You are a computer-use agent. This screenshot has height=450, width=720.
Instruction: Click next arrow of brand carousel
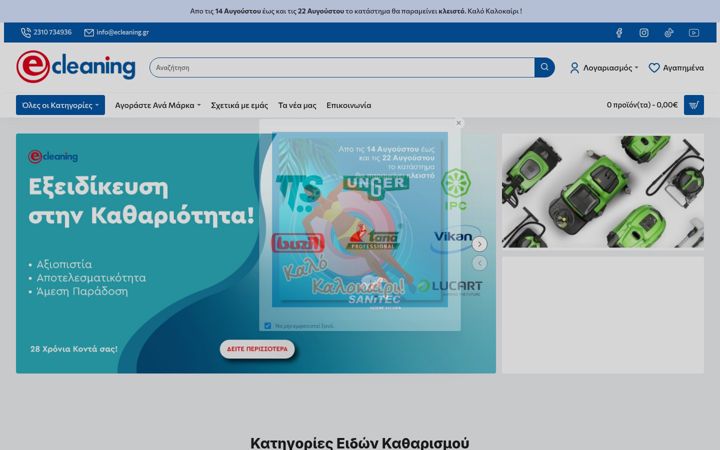point(479,244)
